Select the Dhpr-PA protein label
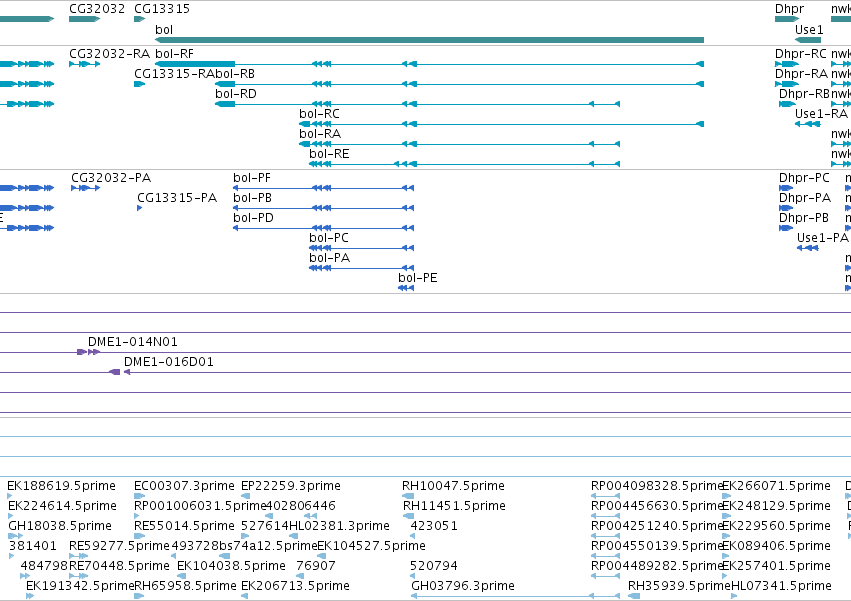The height and width of the screenshot is (601, 851). click(x=805, y=198)
